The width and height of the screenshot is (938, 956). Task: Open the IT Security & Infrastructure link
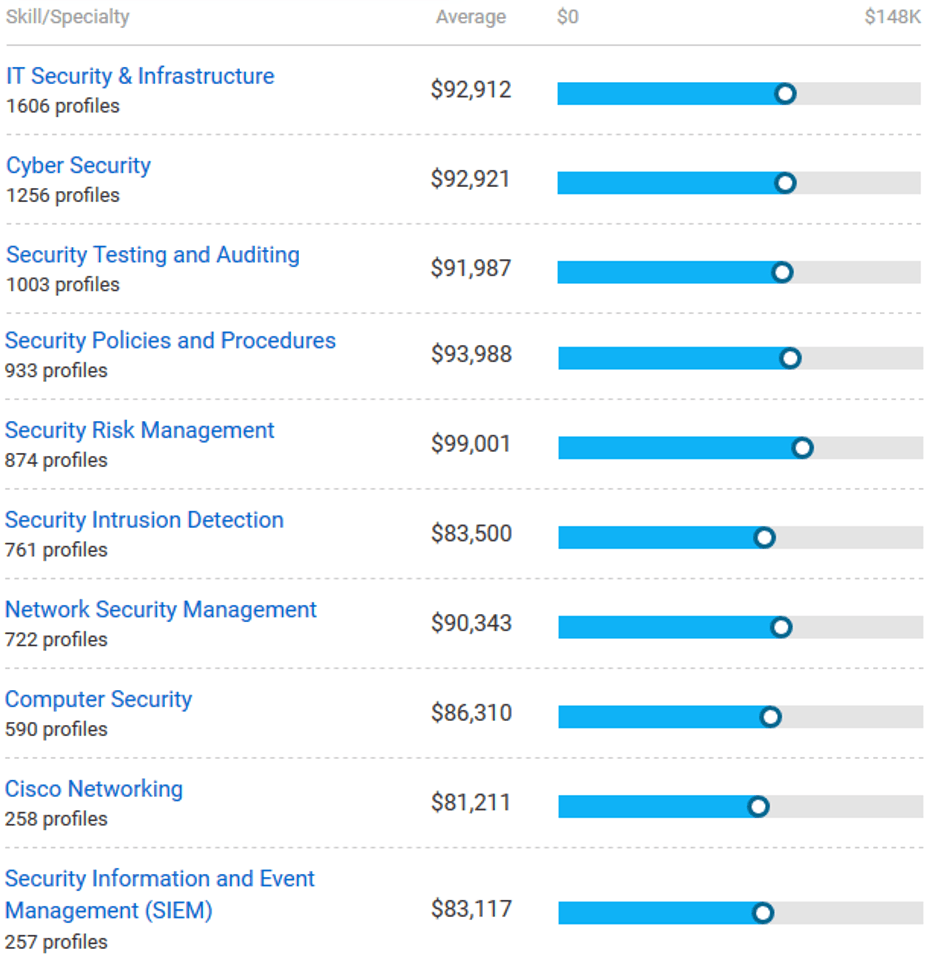(x=140, y=76)
